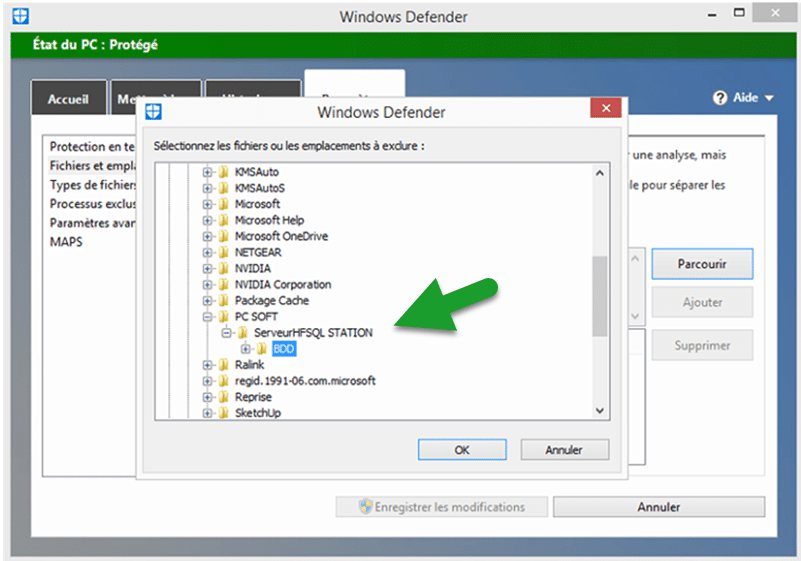
Task: Click the Reprise folder icon
Action: (x=224, y=397)
